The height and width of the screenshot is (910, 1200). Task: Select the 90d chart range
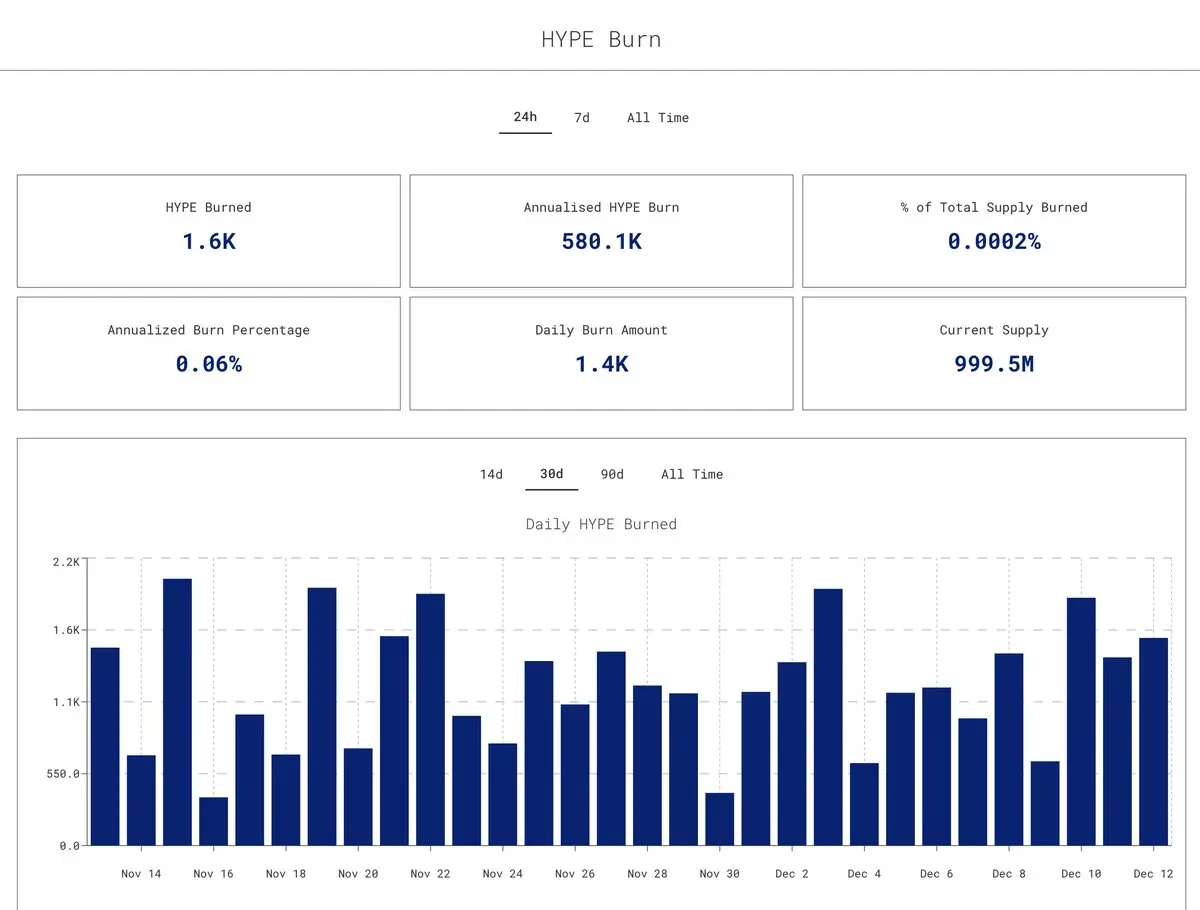click(612, 474)
